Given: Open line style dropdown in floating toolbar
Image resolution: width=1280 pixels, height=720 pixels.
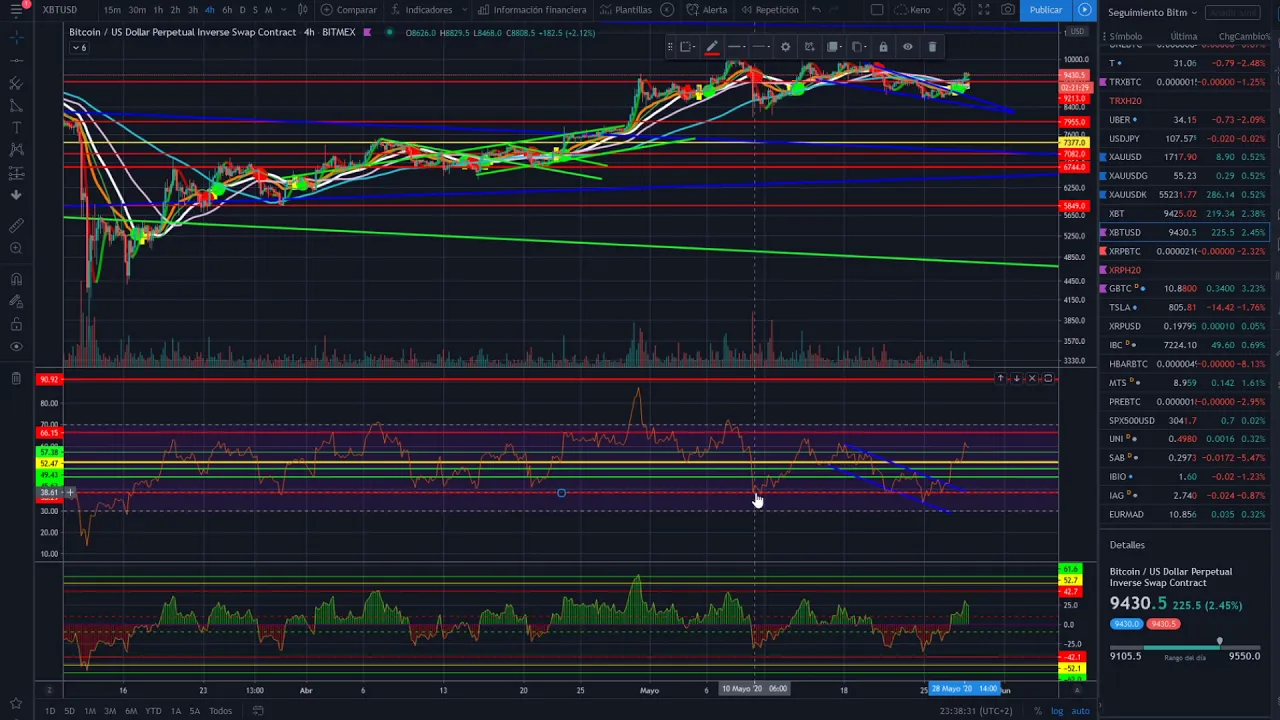Looking at the screenshot, I should (x=761, y=47).
